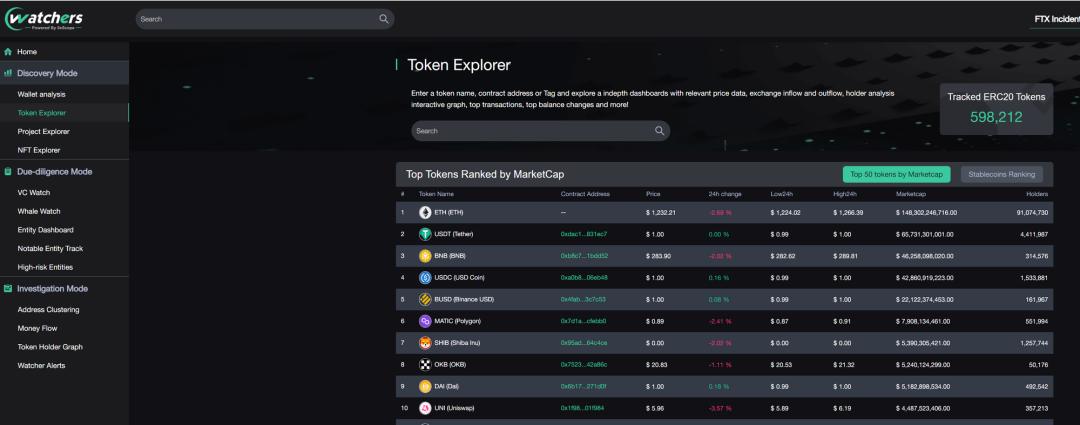Open the USDT contract address link
This screenshot has height=425, width=1080.
point(584,234)
